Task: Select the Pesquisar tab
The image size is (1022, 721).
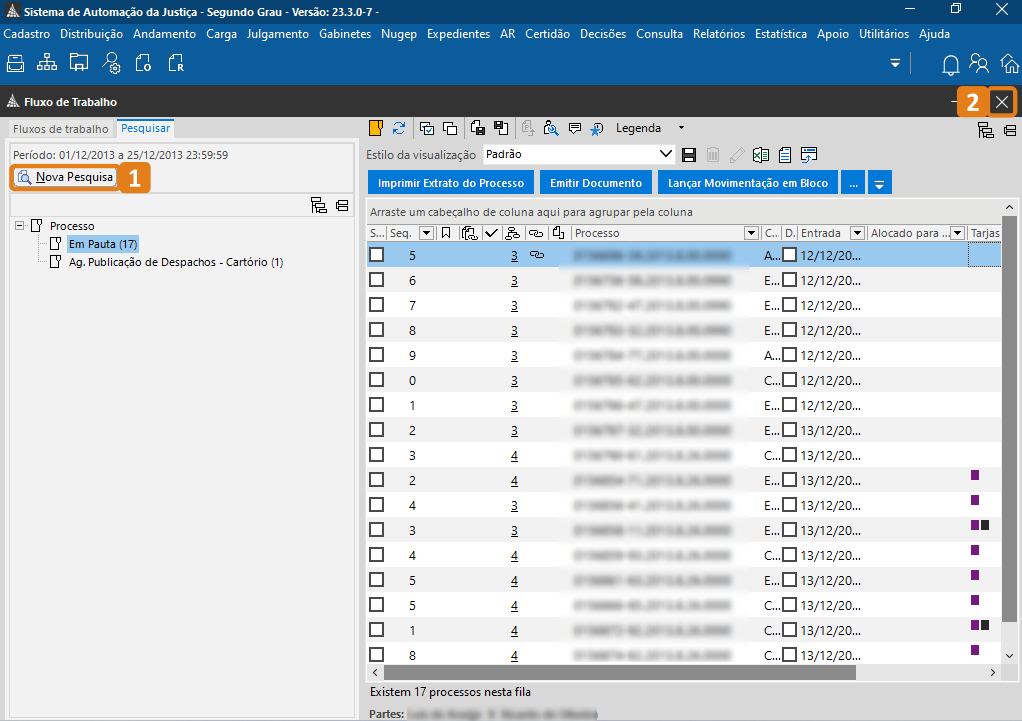Action: point(145,128)
